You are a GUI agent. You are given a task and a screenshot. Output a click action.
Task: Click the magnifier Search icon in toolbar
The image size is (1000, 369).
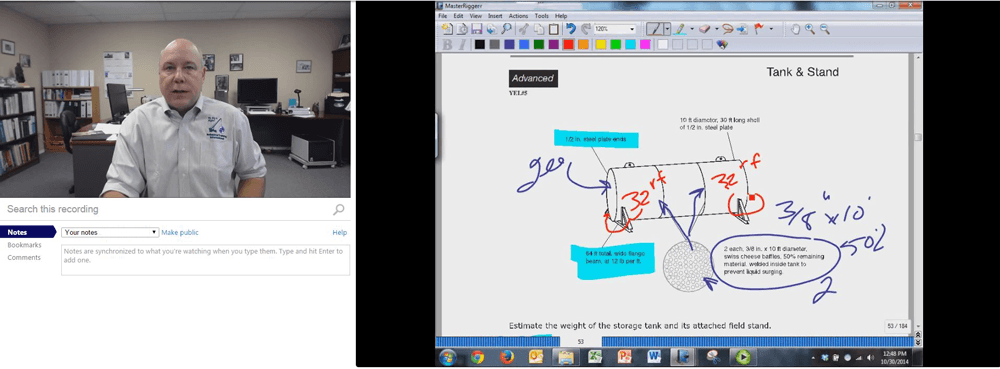point(506,29)
